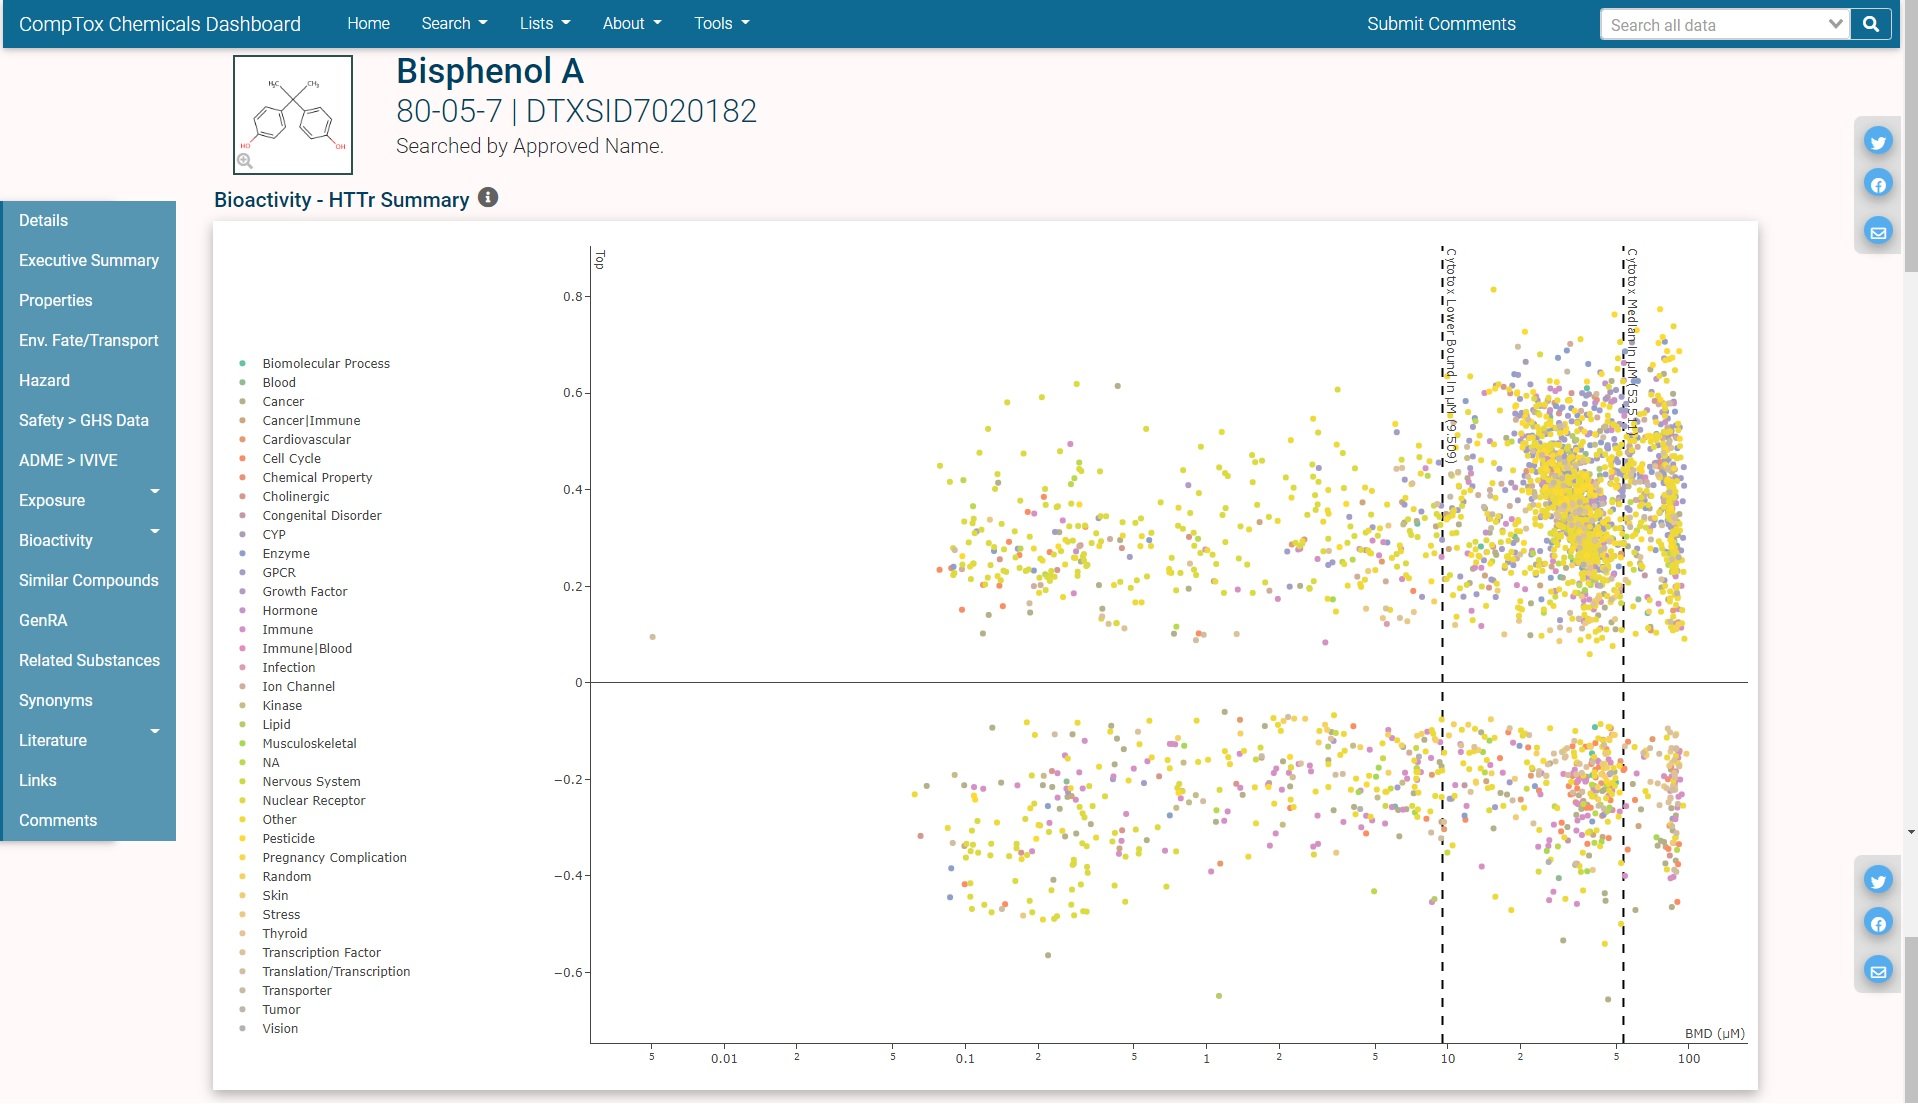Viewport: 1918px width, 1104px height.
Task: Click the Submit Comments link
Action: 1440,23
